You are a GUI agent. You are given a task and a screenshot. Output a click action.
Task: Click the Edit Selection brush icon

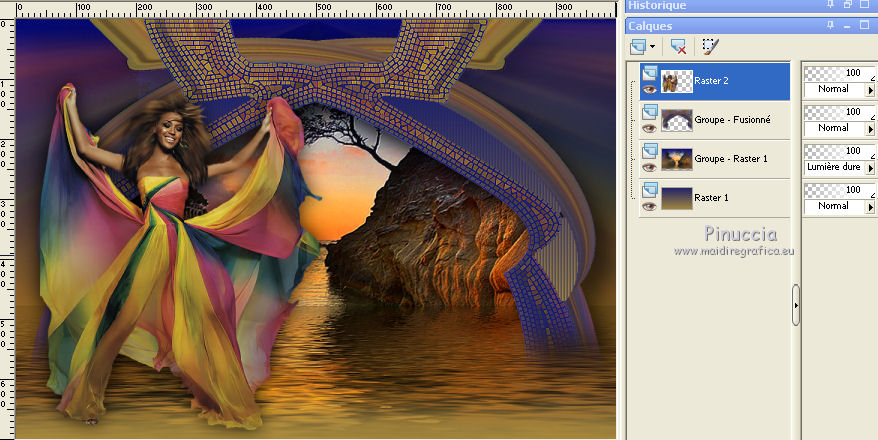pyautogui.click(x=710, y=46)
